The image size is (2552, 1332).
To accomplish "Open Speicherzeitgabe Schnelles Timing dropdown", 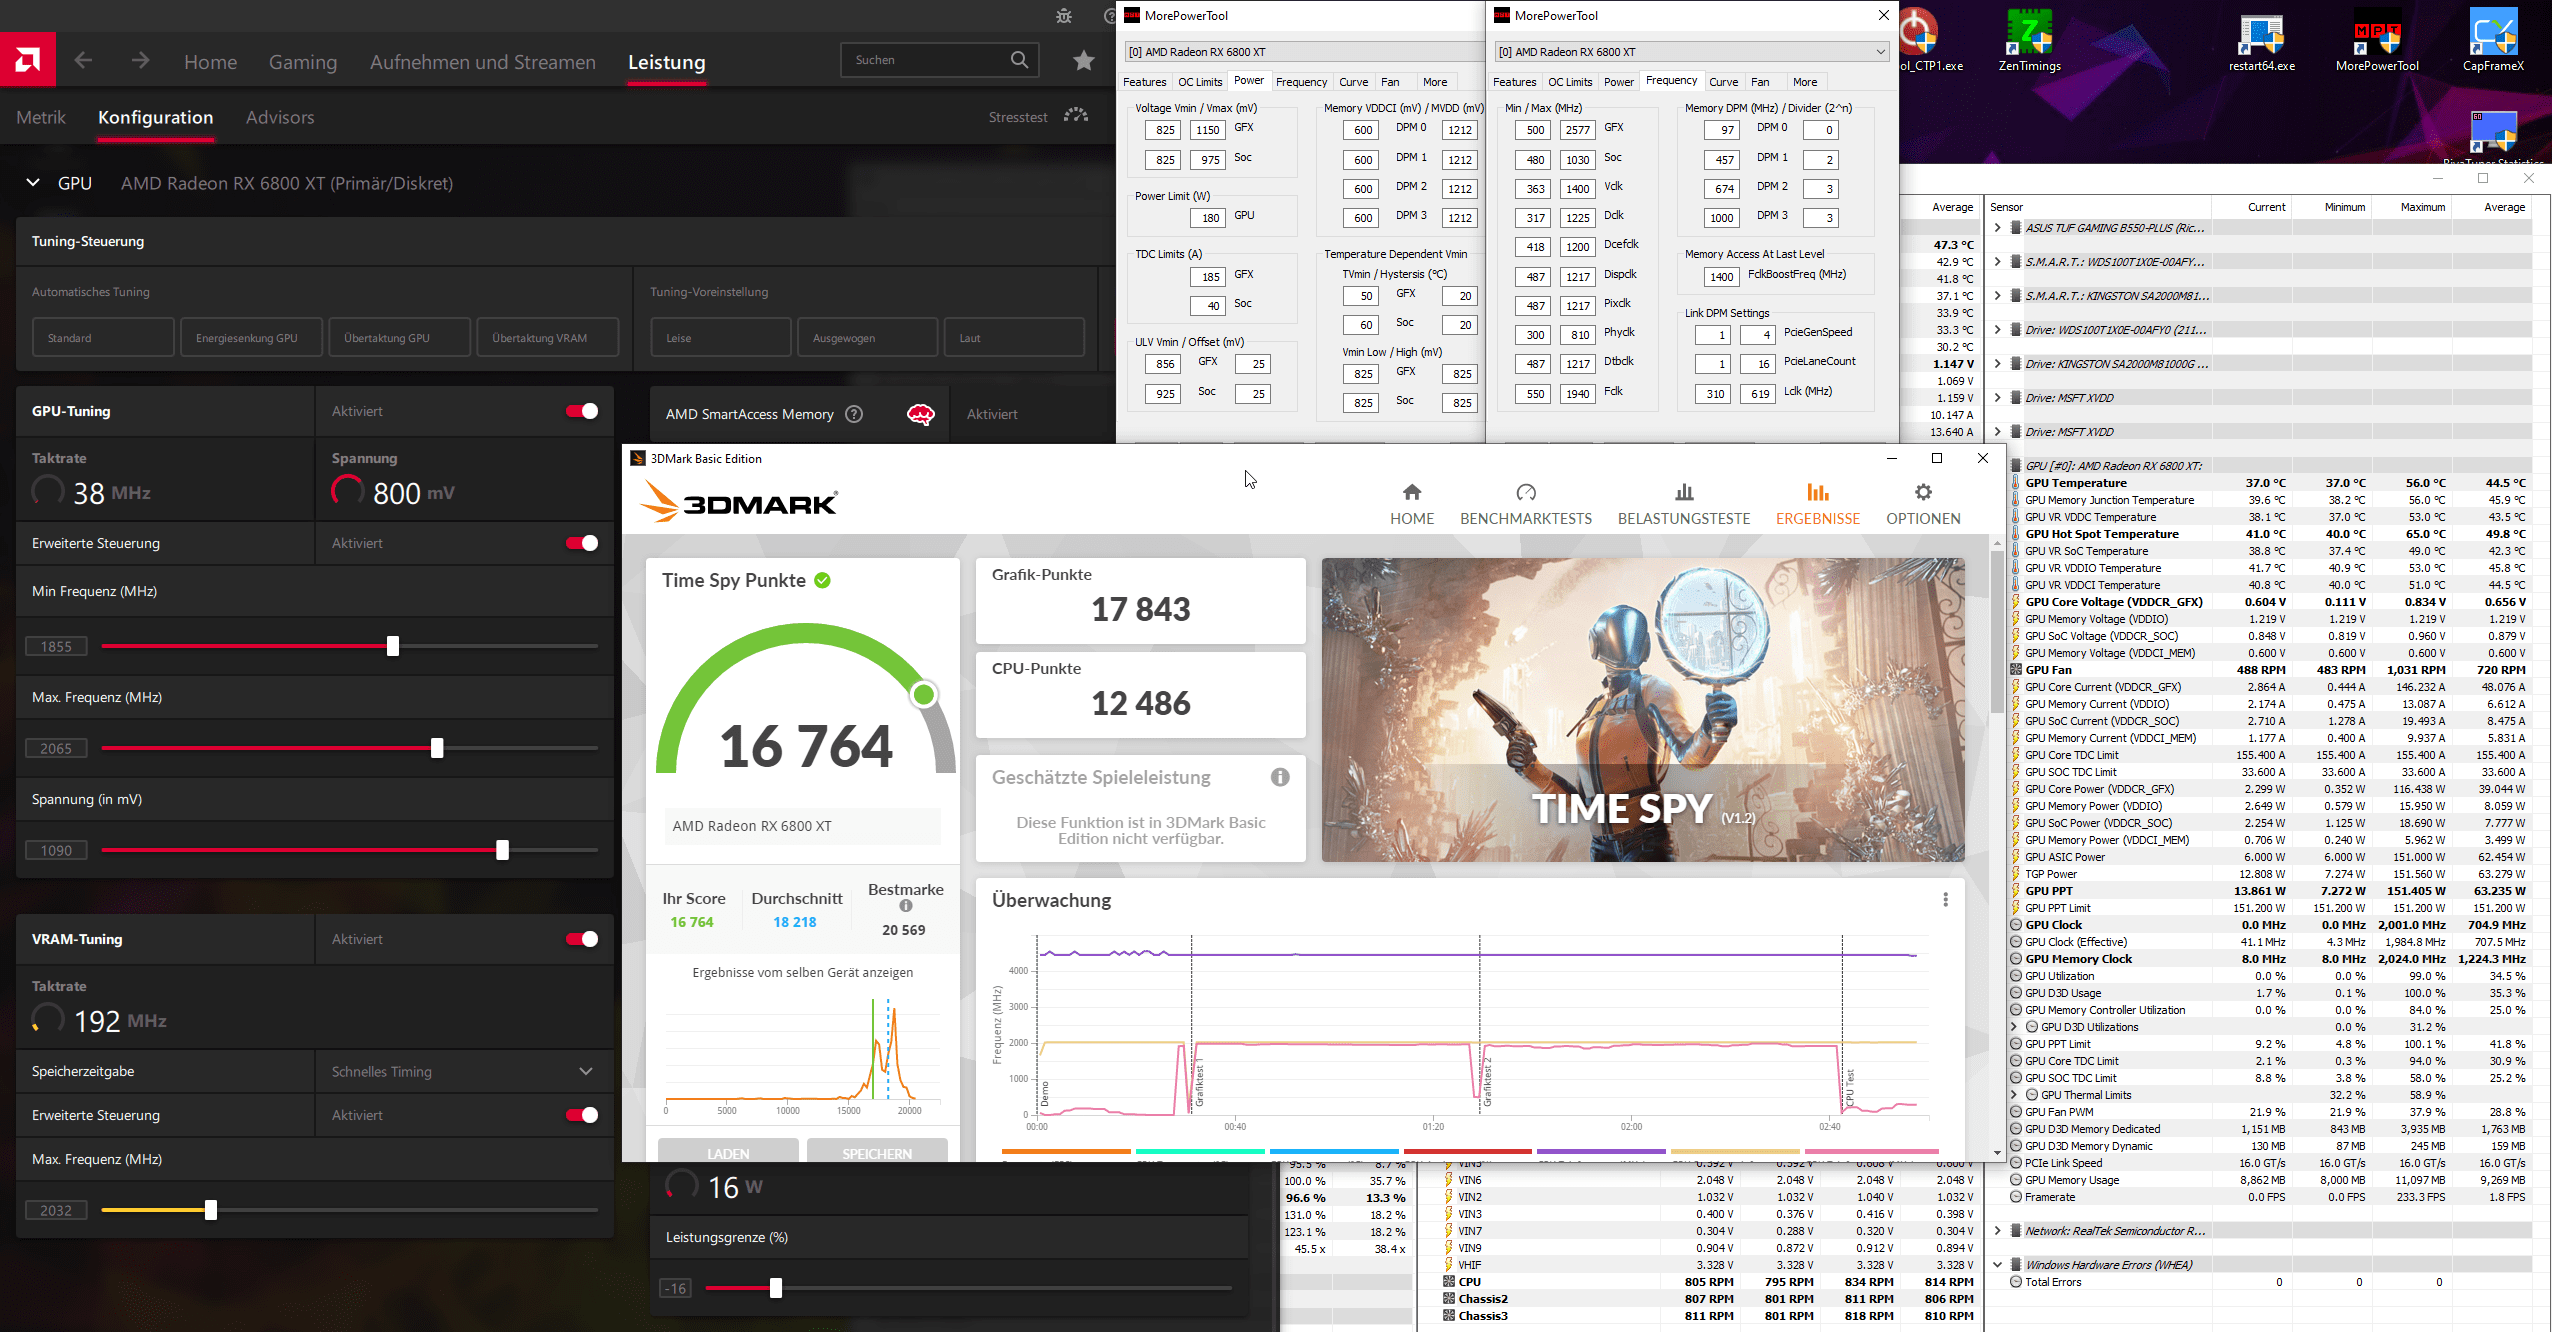I will coord(586,1071).
